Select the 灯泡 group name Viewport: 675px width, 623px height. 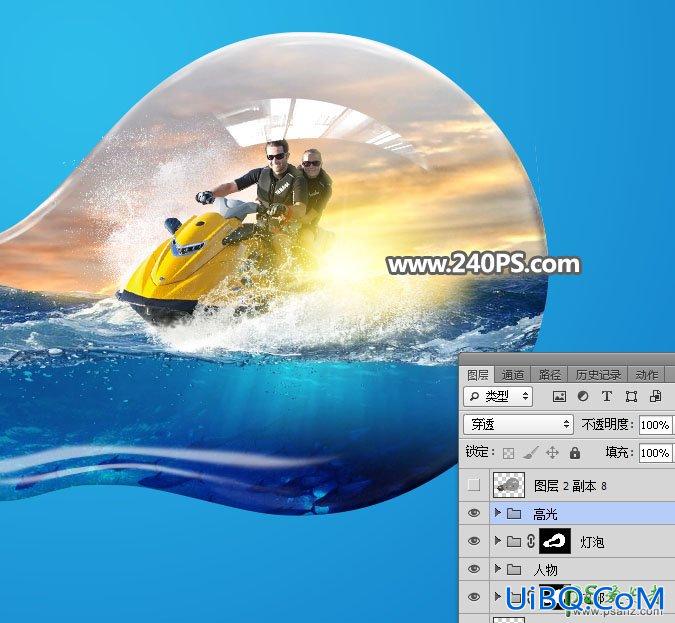592,542
